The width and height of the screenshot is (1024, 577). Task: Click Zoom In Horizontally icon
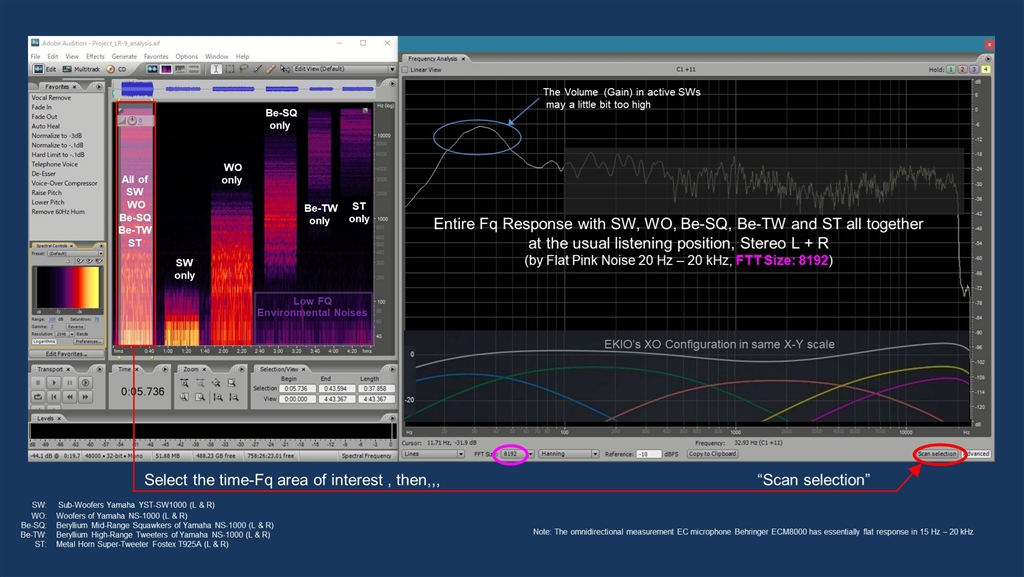(x=185, y=382)
